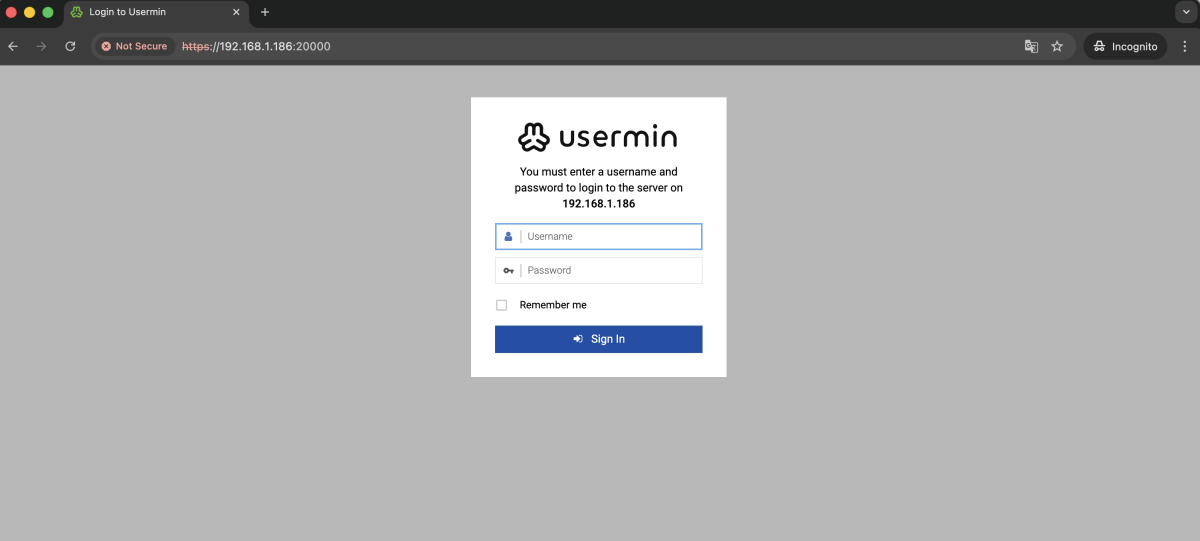
Task: Minimize the window with the yellow button
Action: (x=30, y=12)
